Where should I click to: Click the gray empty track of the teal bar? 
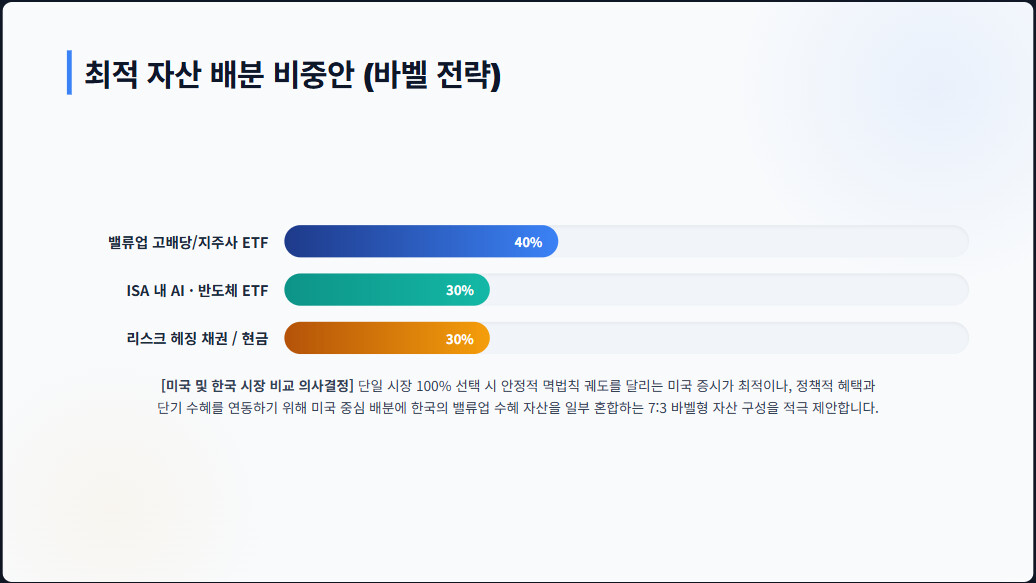pyautogui.click(x=729, y=290)
